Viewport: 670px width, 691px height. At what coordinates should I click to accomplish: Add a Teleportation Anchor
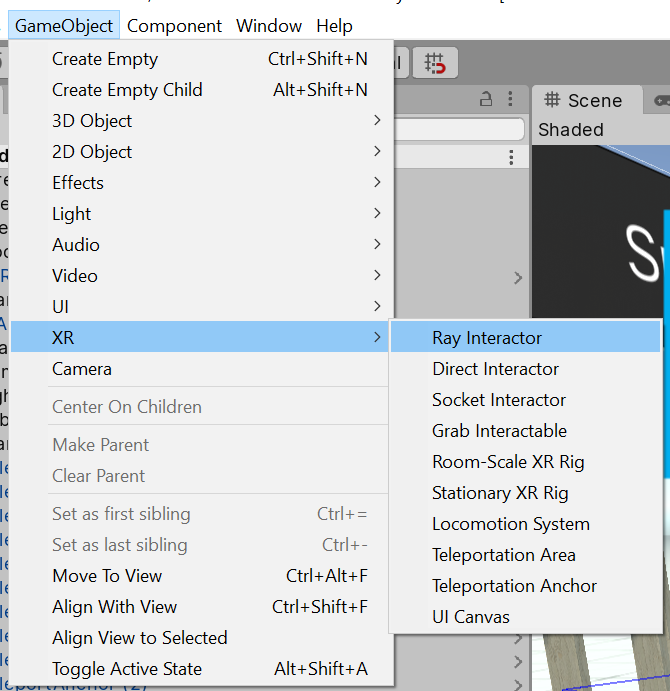click(x=525, y=586)
